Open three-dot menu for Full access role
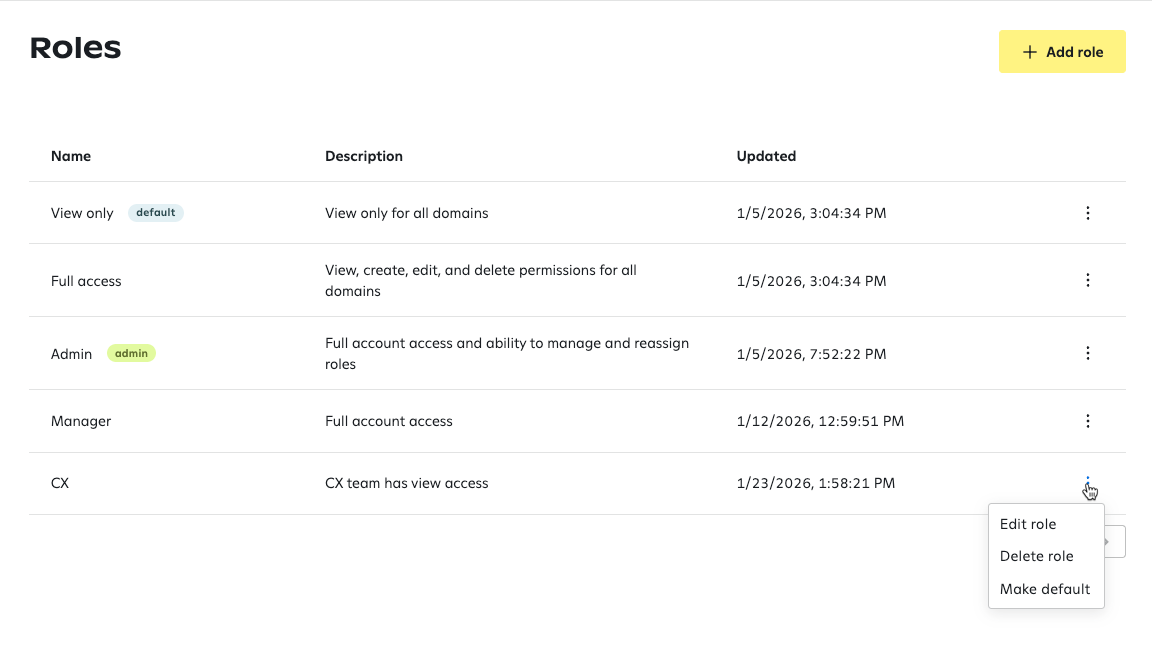 pos(1087,280)
